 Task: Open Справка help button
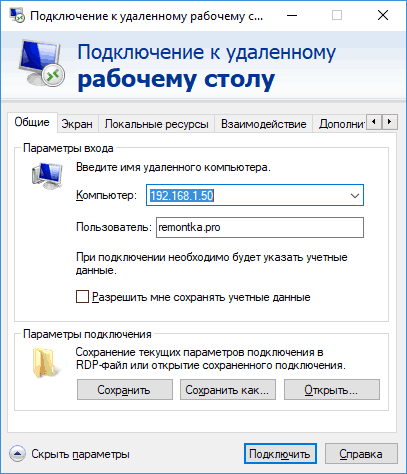[361, 454]
